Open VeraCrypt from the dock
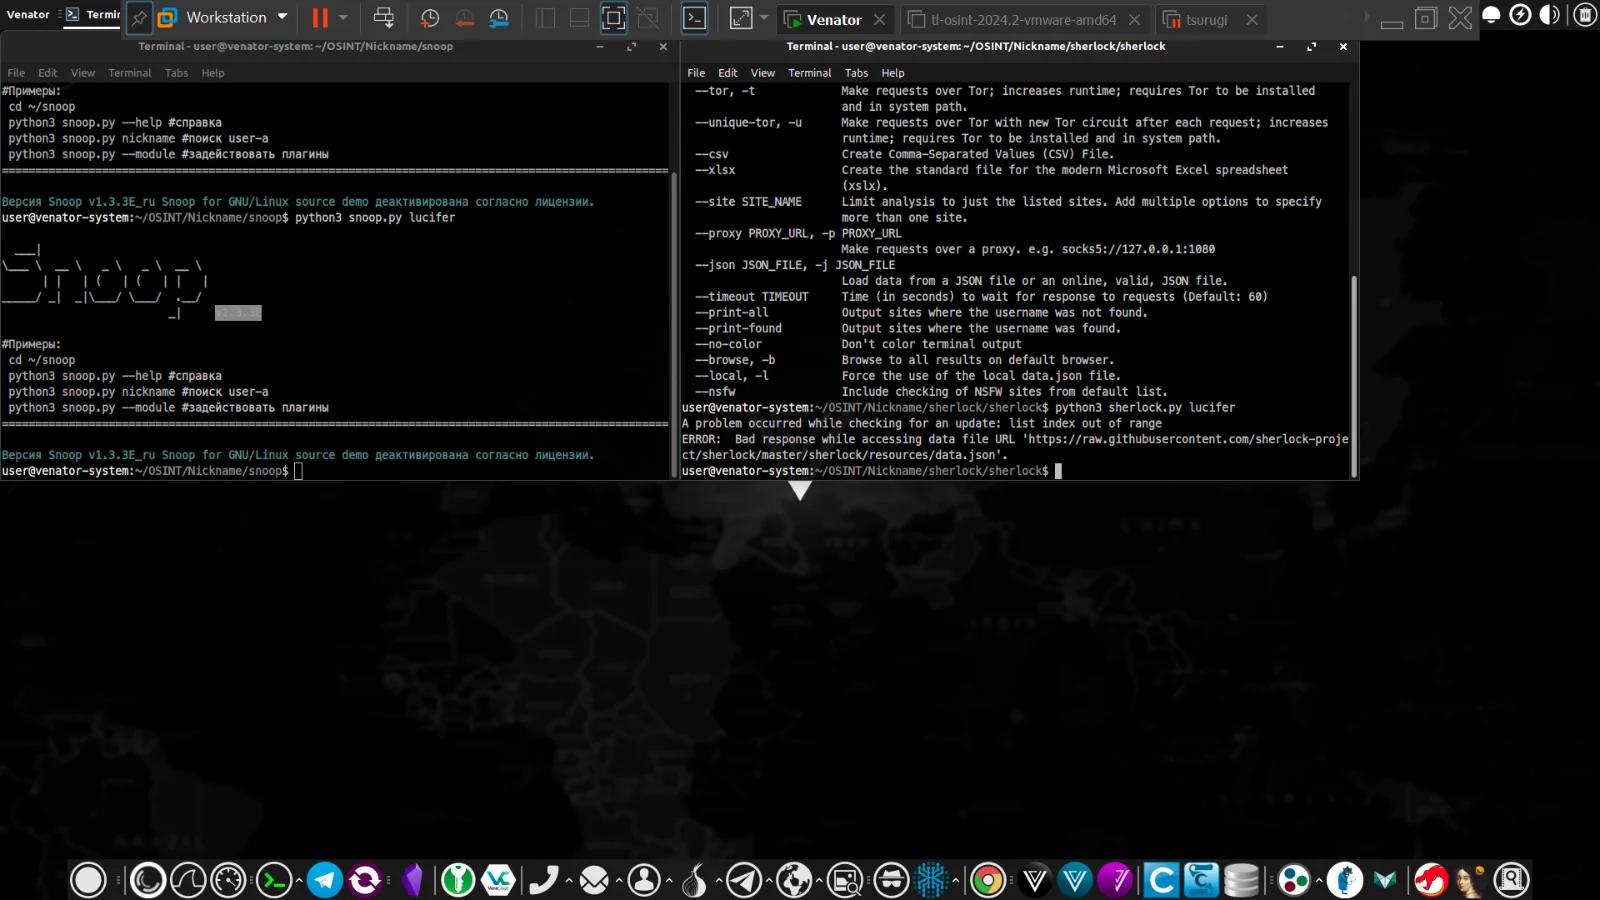 [498, 880]
